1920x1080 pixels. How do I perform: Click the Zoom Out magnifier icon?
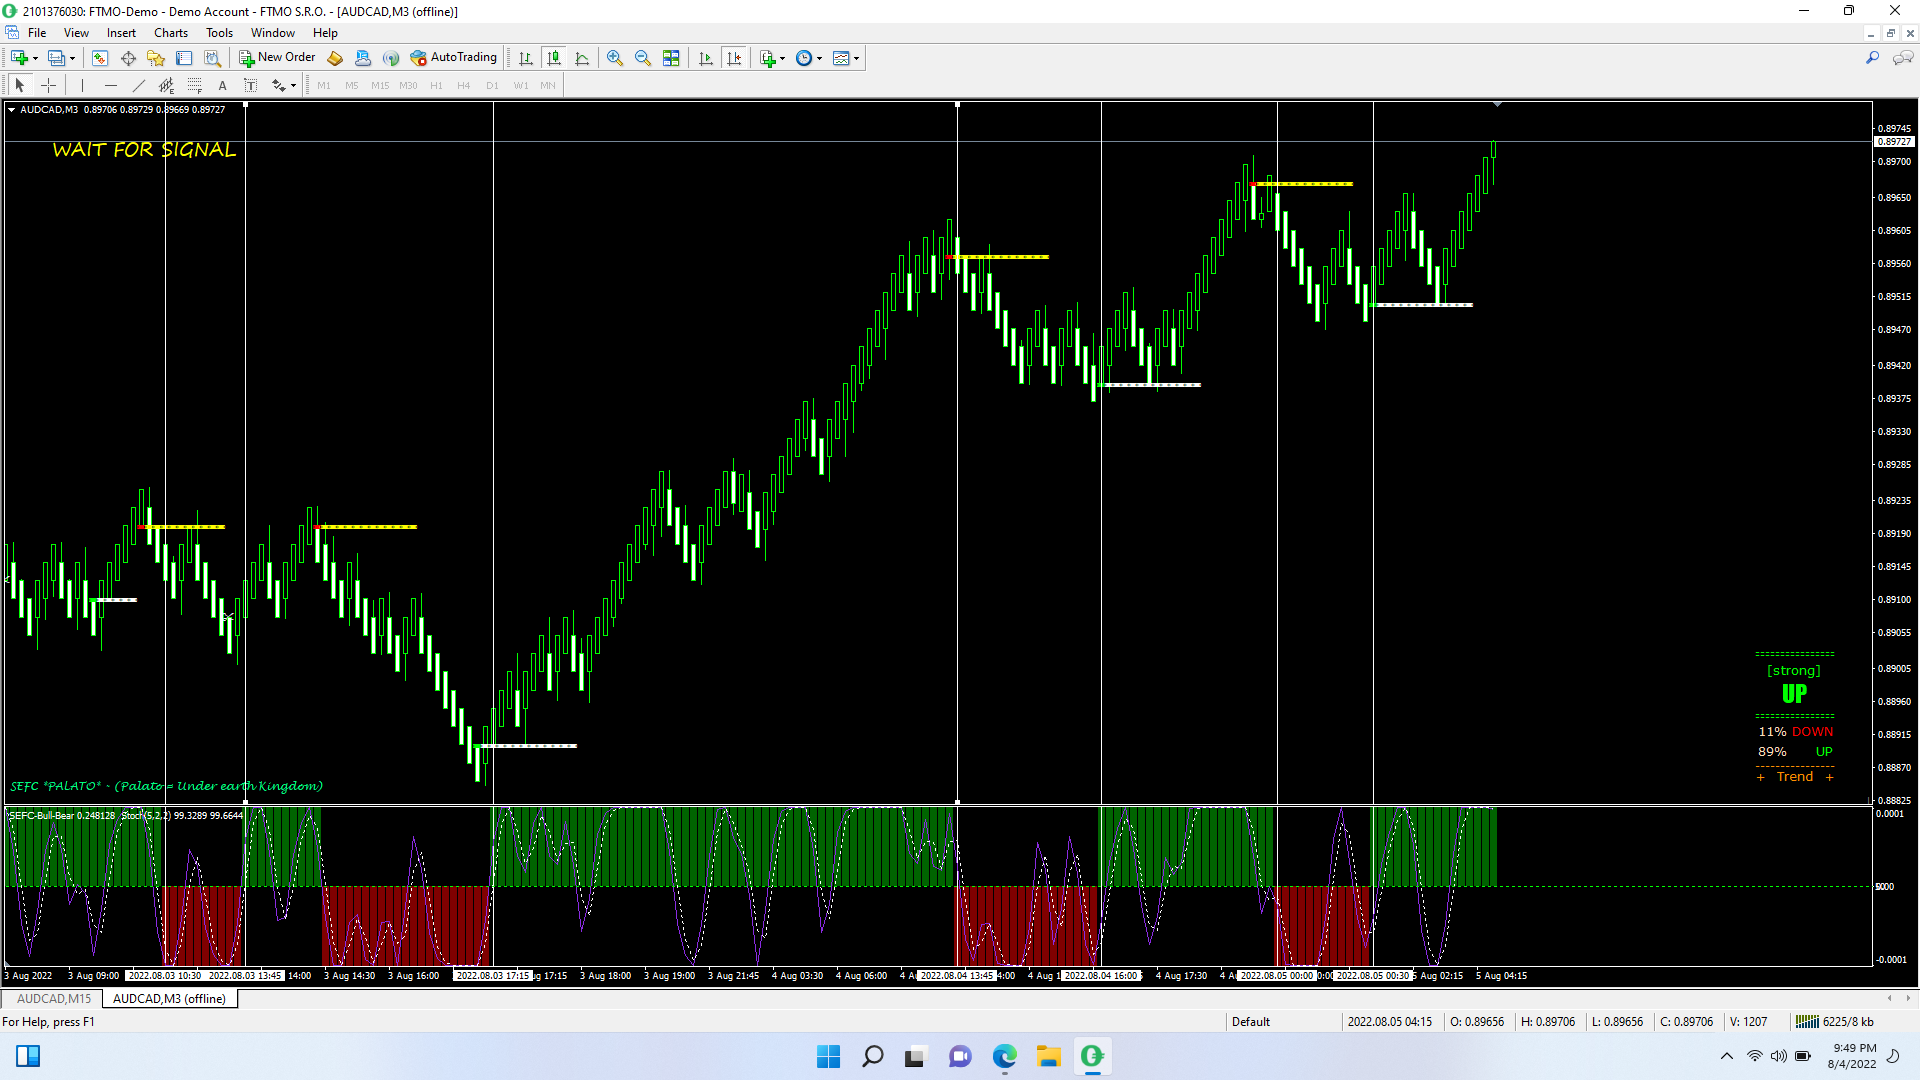[x=643, y=58]
